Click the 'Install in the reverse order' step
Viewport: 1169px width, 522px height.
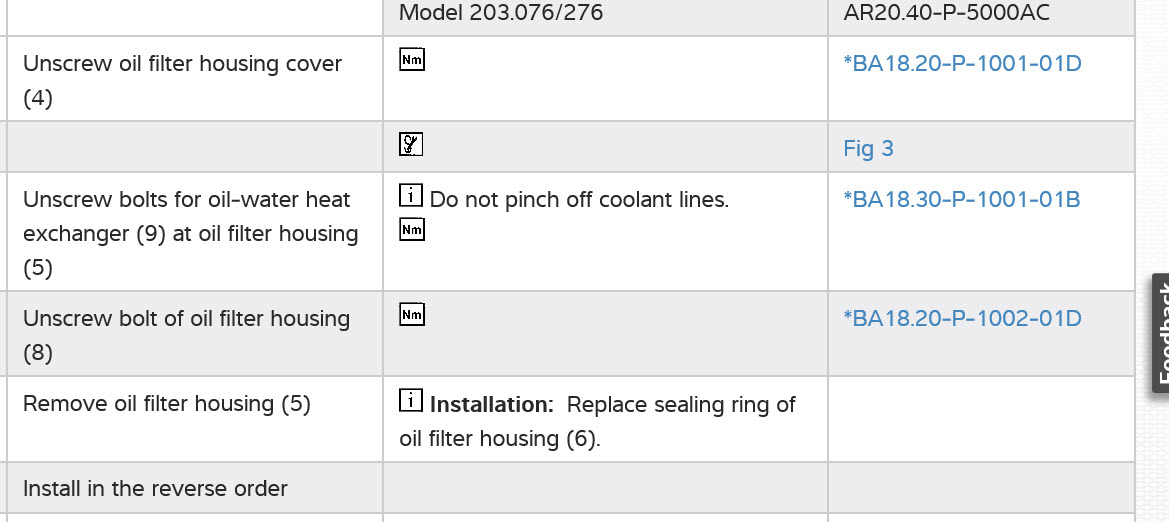[x=155, y=489]
